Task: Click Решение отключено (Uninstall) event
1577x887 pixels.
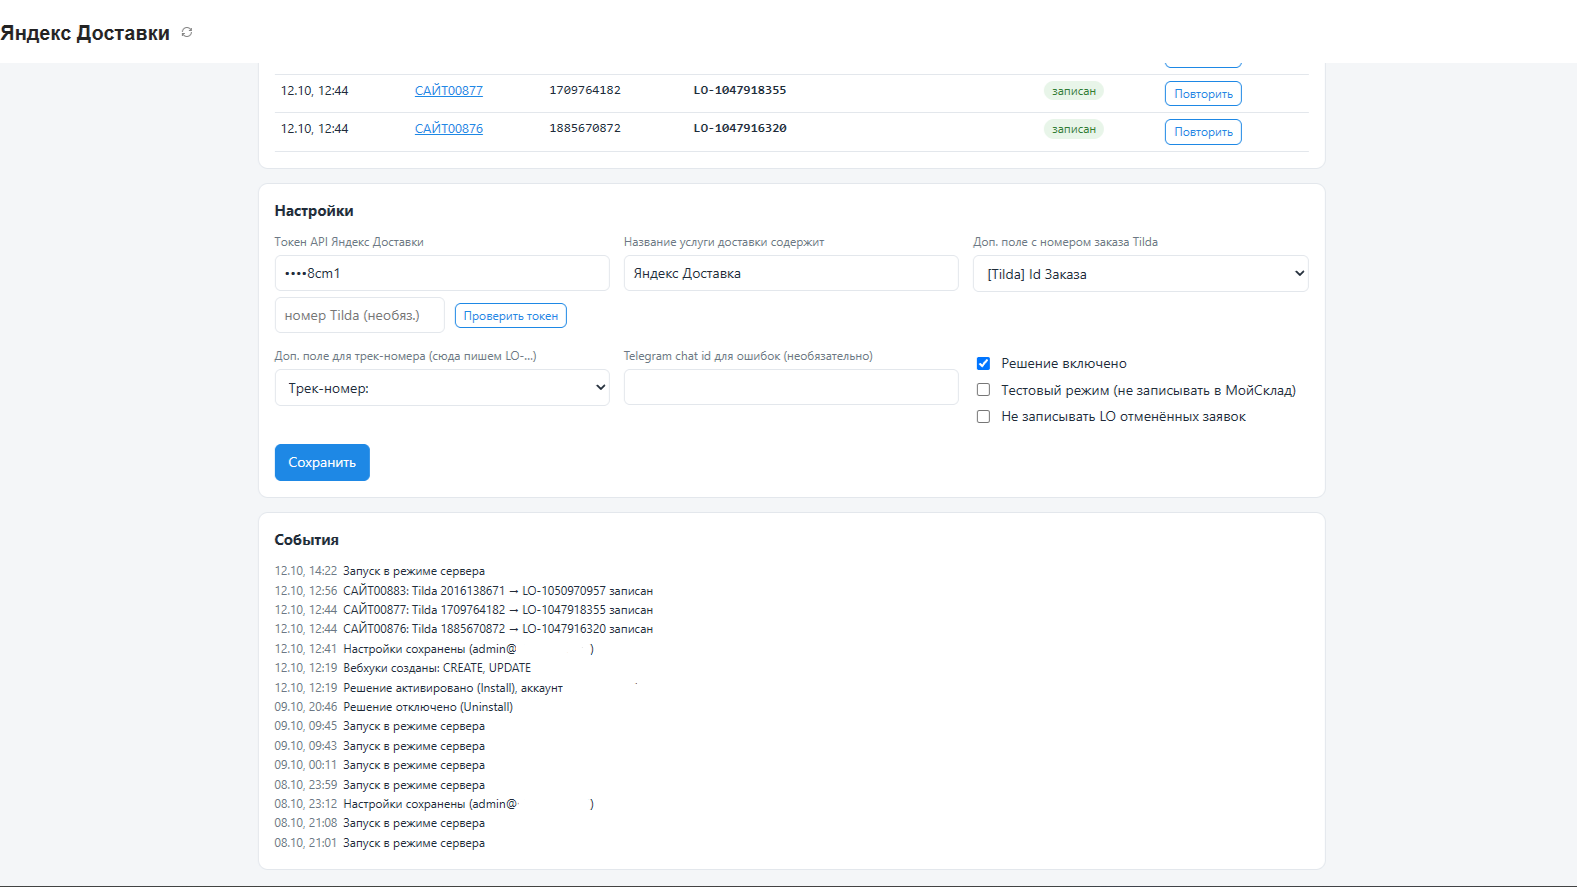Action: 394,707
